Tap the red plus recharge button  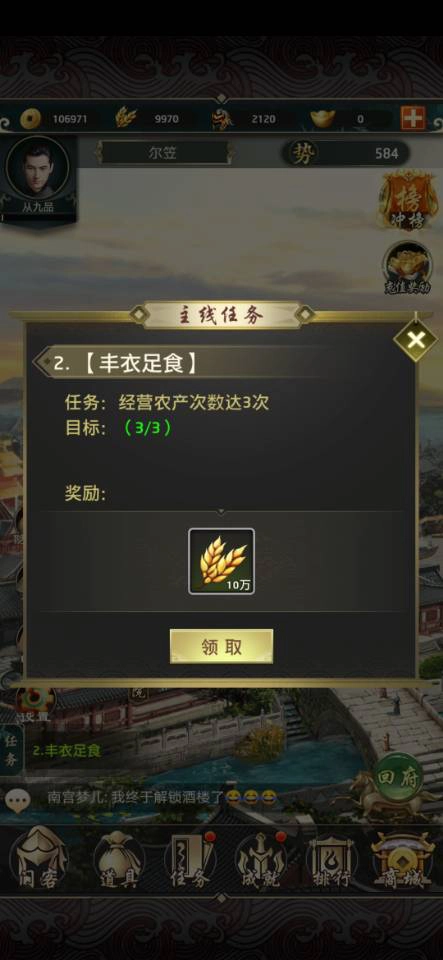click(413, 119)
